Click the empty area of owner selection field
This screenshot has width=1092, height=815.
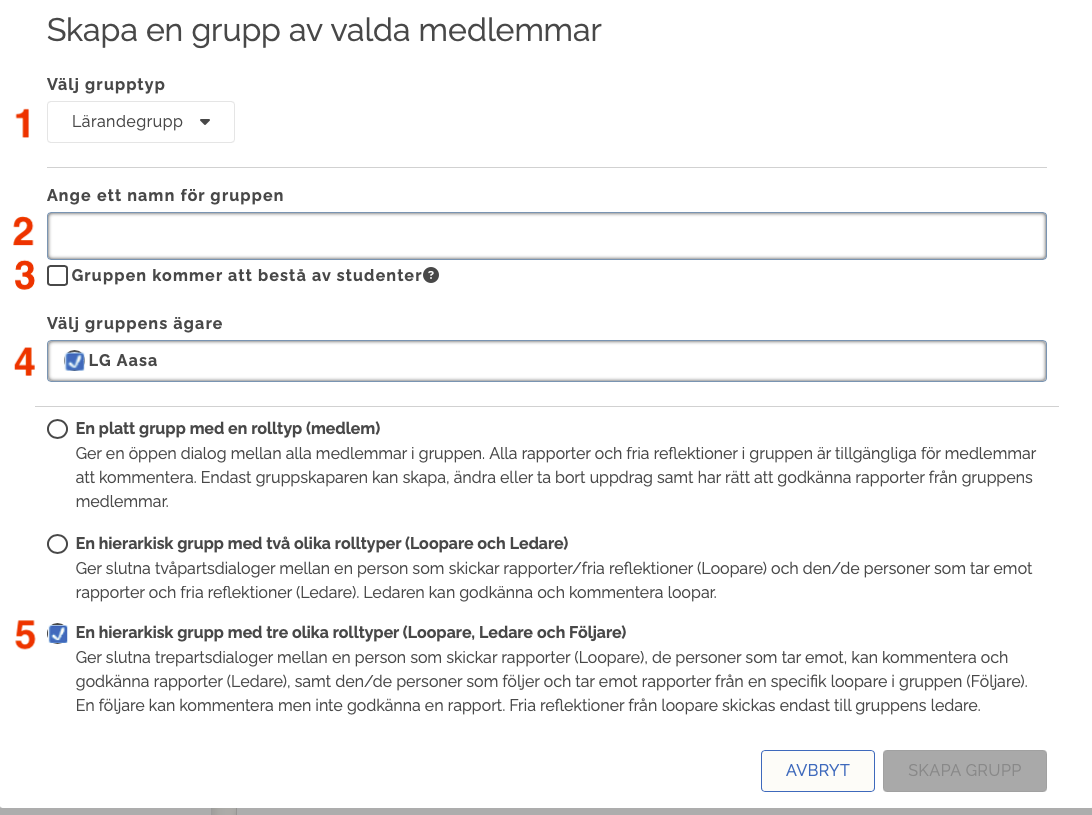coord(600,361)
